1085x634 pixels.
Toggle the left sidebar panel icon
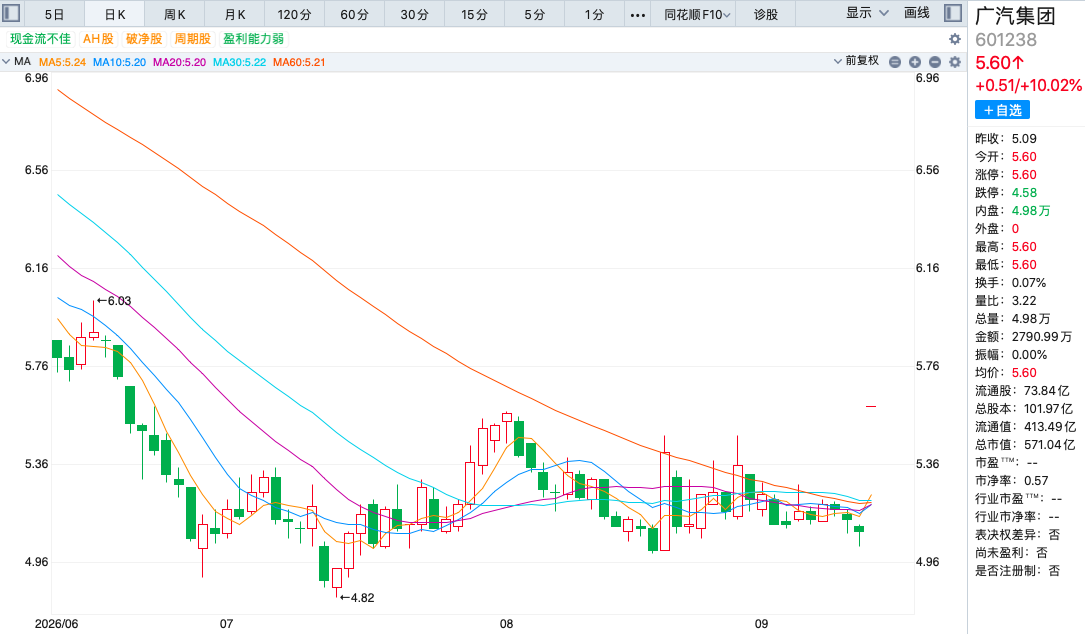coord(11,13)
